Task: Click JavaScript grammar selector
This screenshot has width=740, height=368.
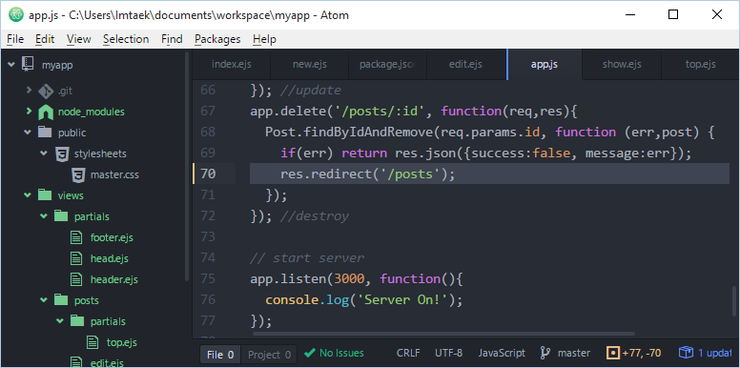Action: (x=502, y=352)
